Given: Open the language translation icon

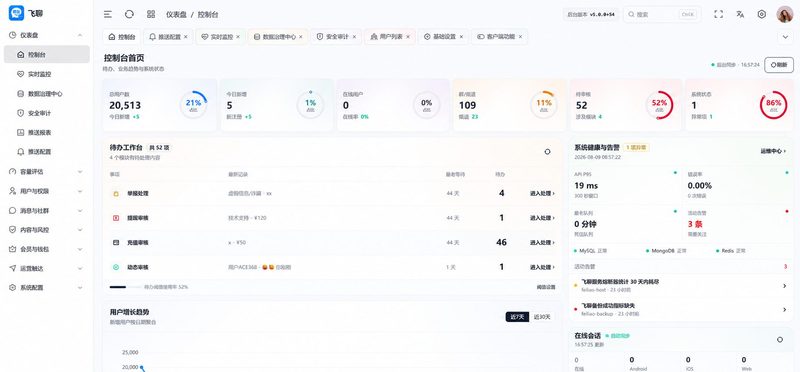Looking at the screenshot, I should click(740, 14).
